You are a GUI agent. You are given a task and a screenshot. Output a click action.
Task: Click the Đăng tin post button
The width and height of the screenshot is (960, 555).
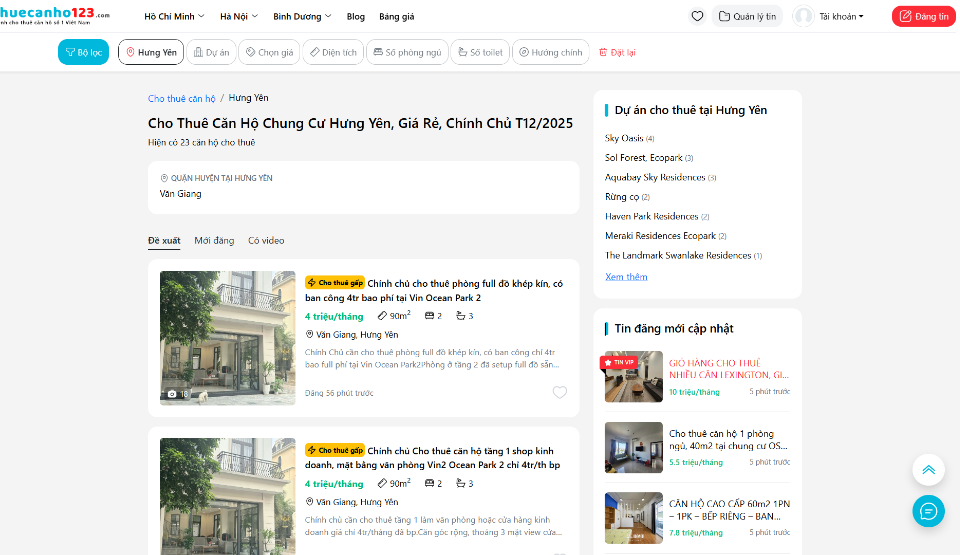923,17
